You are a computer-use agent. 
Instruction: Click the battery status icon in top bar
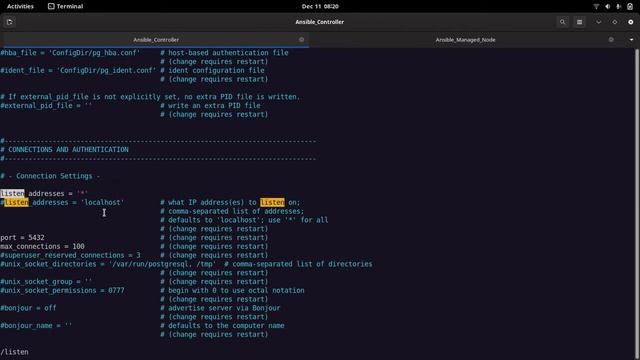[x=630, y=7]
